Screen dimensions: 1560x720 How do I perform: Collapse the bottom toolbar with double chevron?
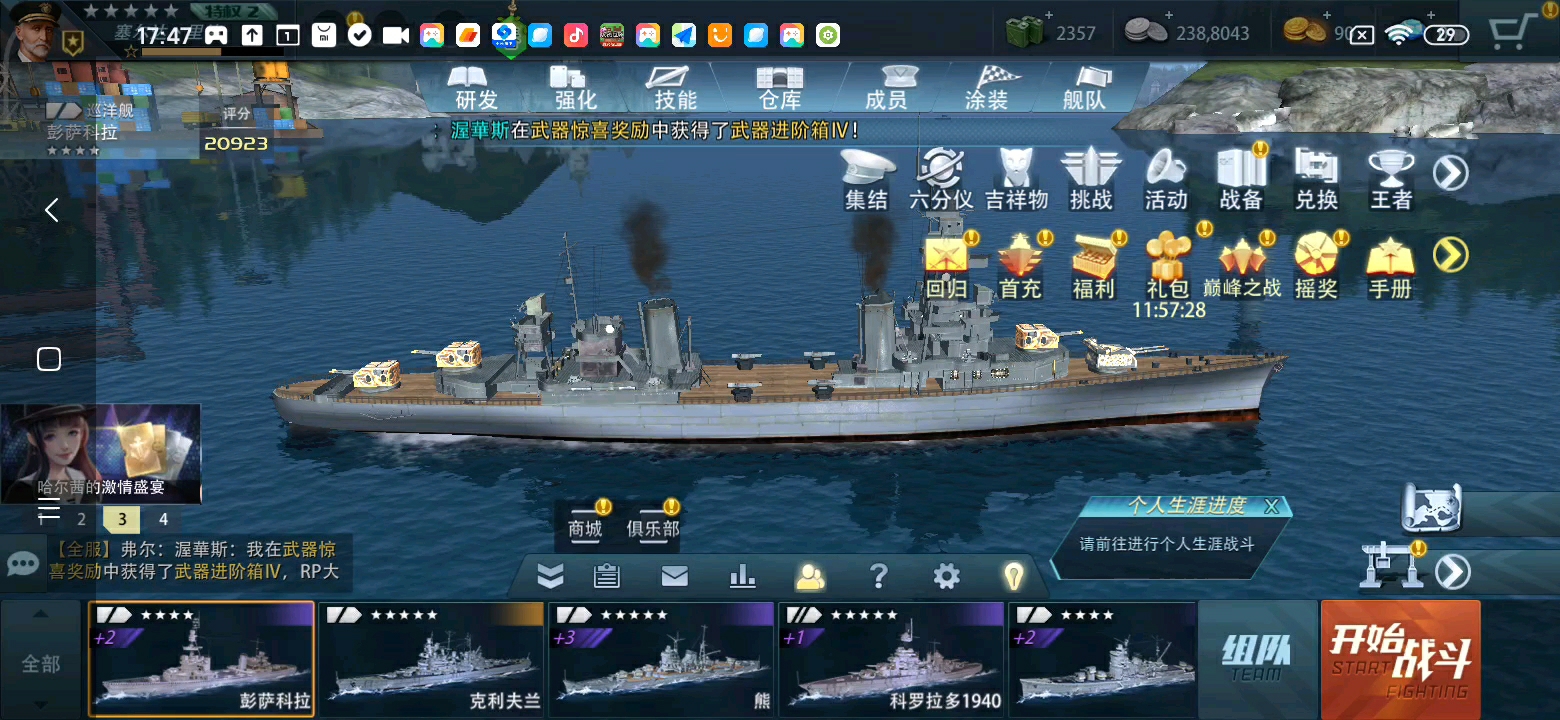point(550,576)
